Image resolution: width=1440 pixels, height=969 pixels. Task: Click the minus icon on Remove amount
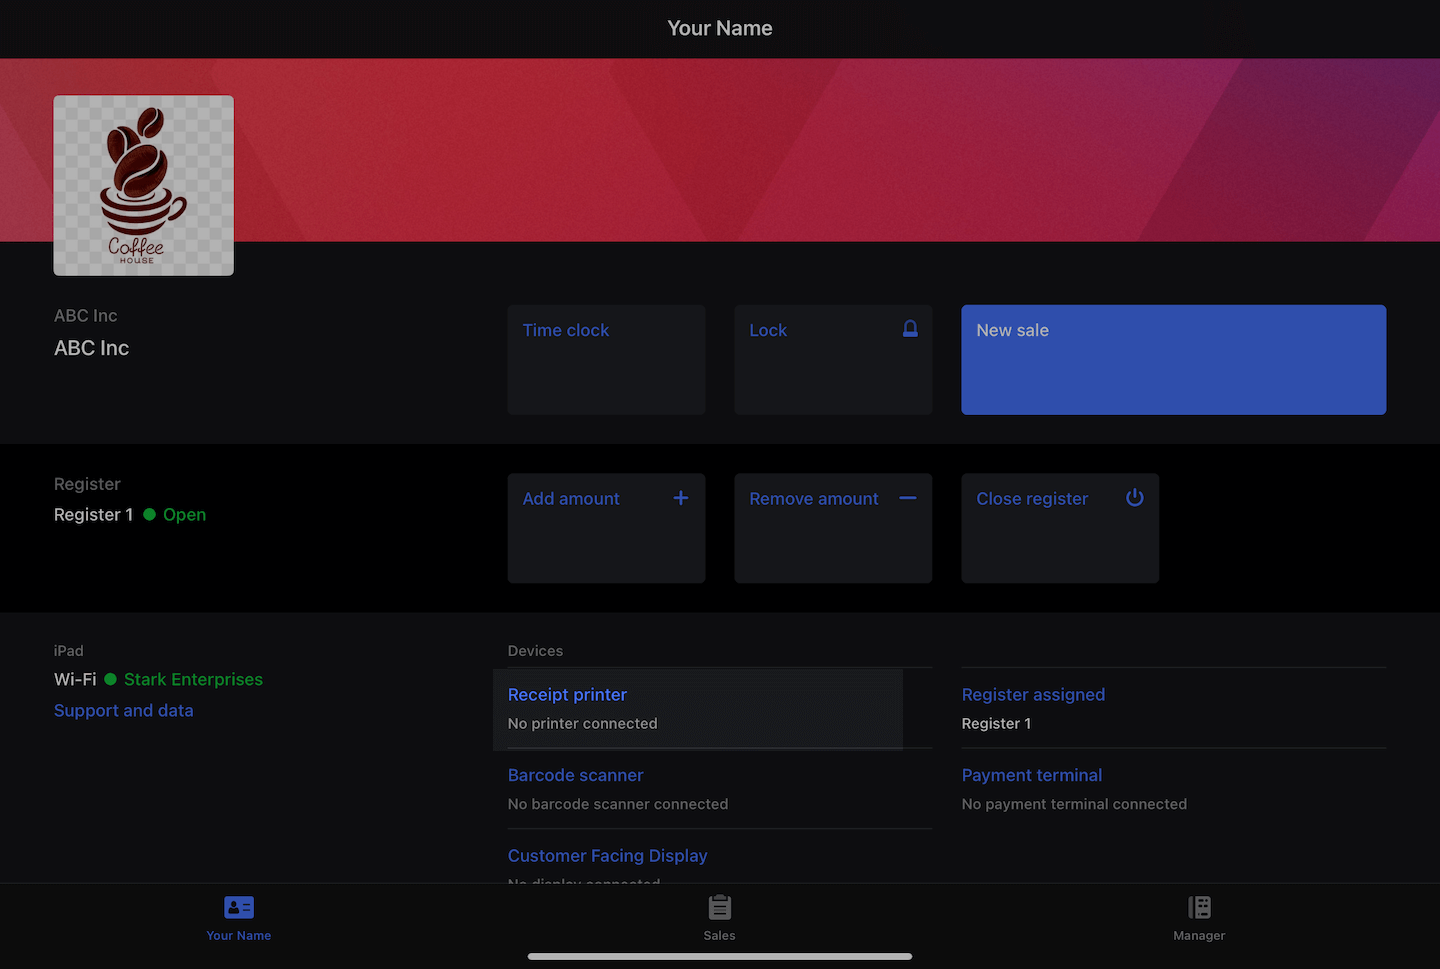[x=907, y=498]
